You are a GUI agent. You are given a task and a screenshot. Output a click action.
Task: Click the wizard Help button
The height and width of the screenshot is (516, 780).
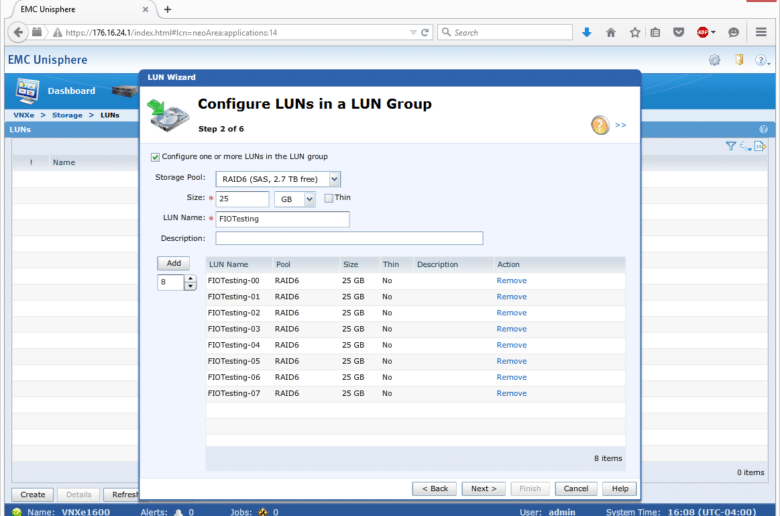pos(619,489)
